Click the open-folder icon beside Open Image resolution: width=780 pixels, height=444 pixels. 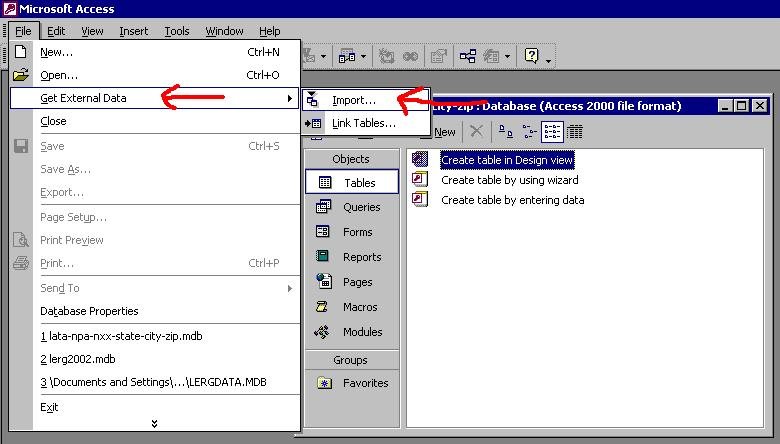click(x=20, y=75)
